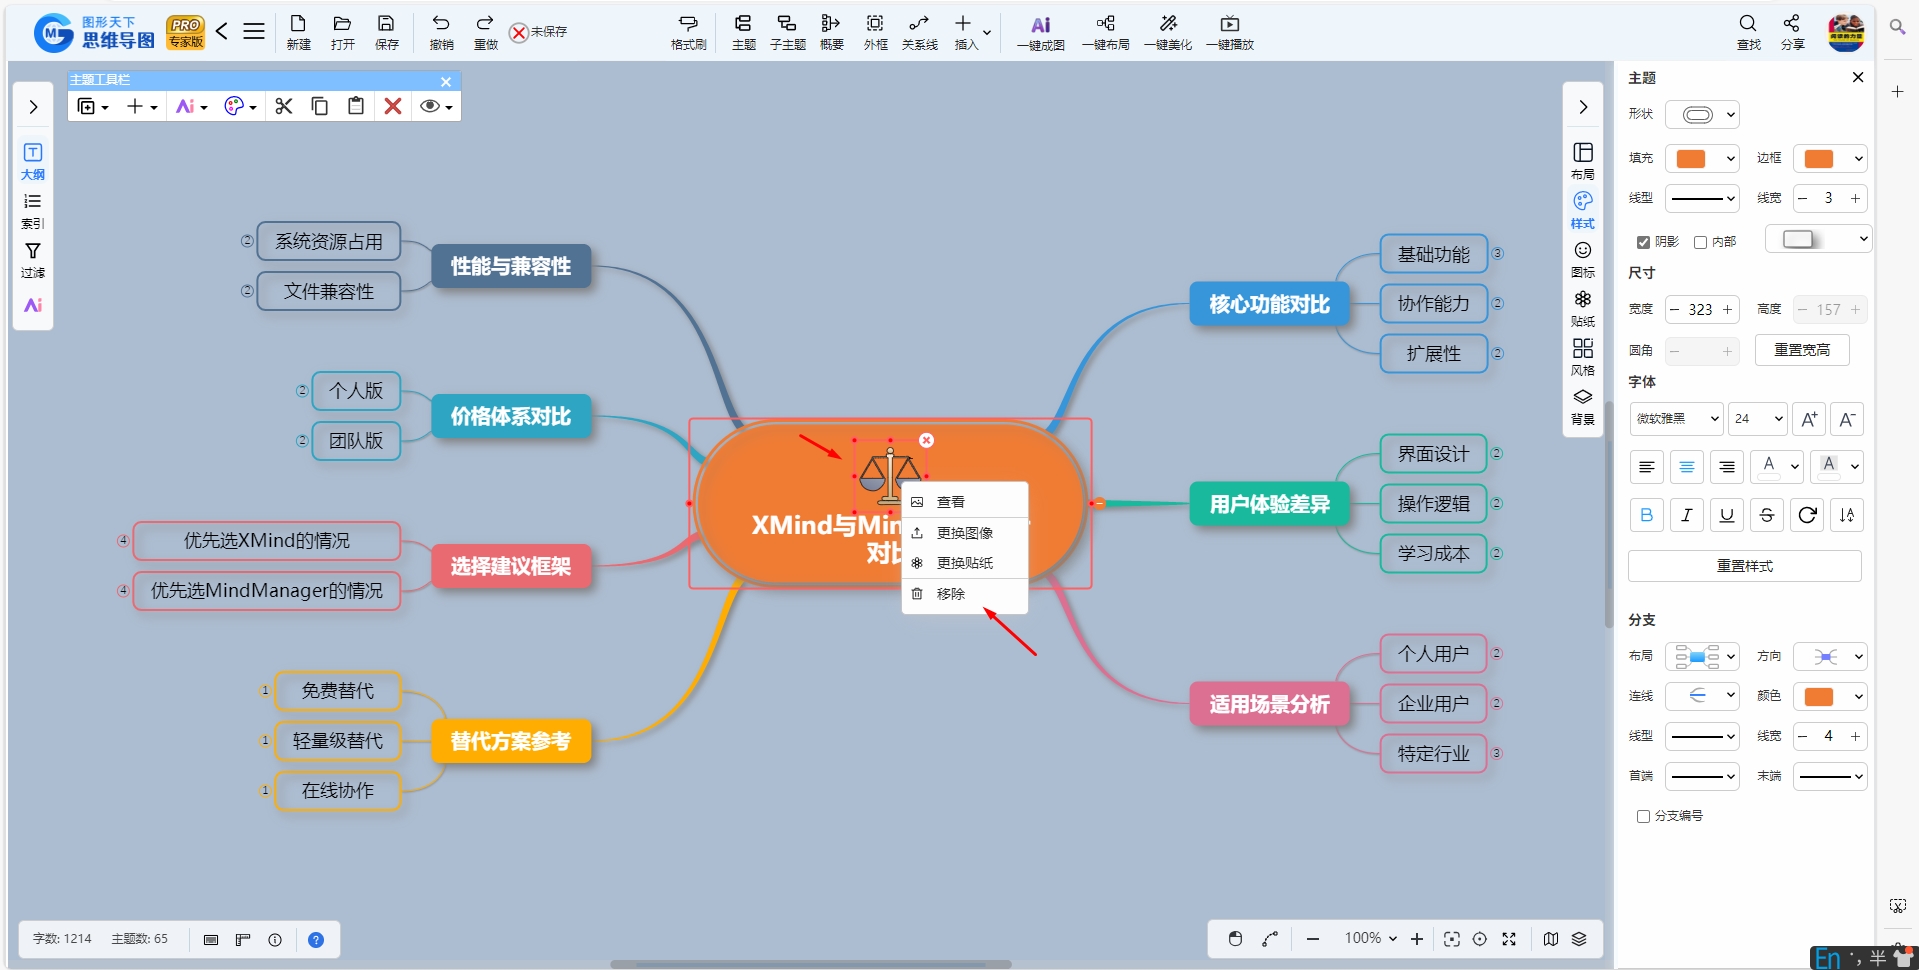Screen dimensions: 1919x970
Task: Click the 重置宽高 button
Action: point(1802,350)
